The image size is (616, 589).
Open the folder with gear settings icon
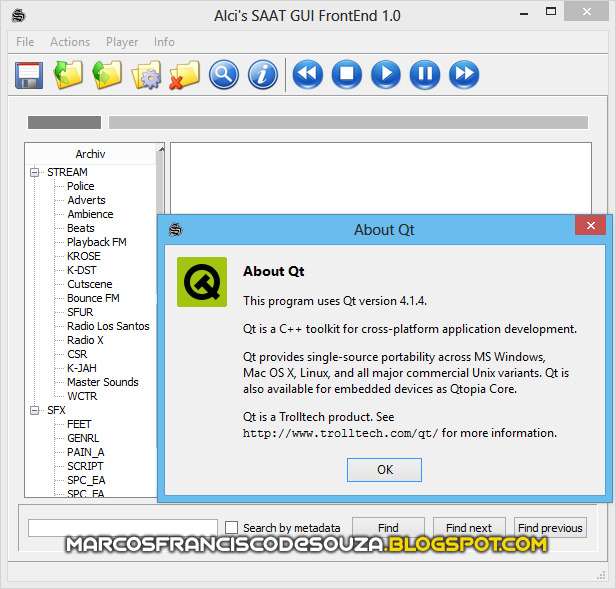tap(146, 75)
